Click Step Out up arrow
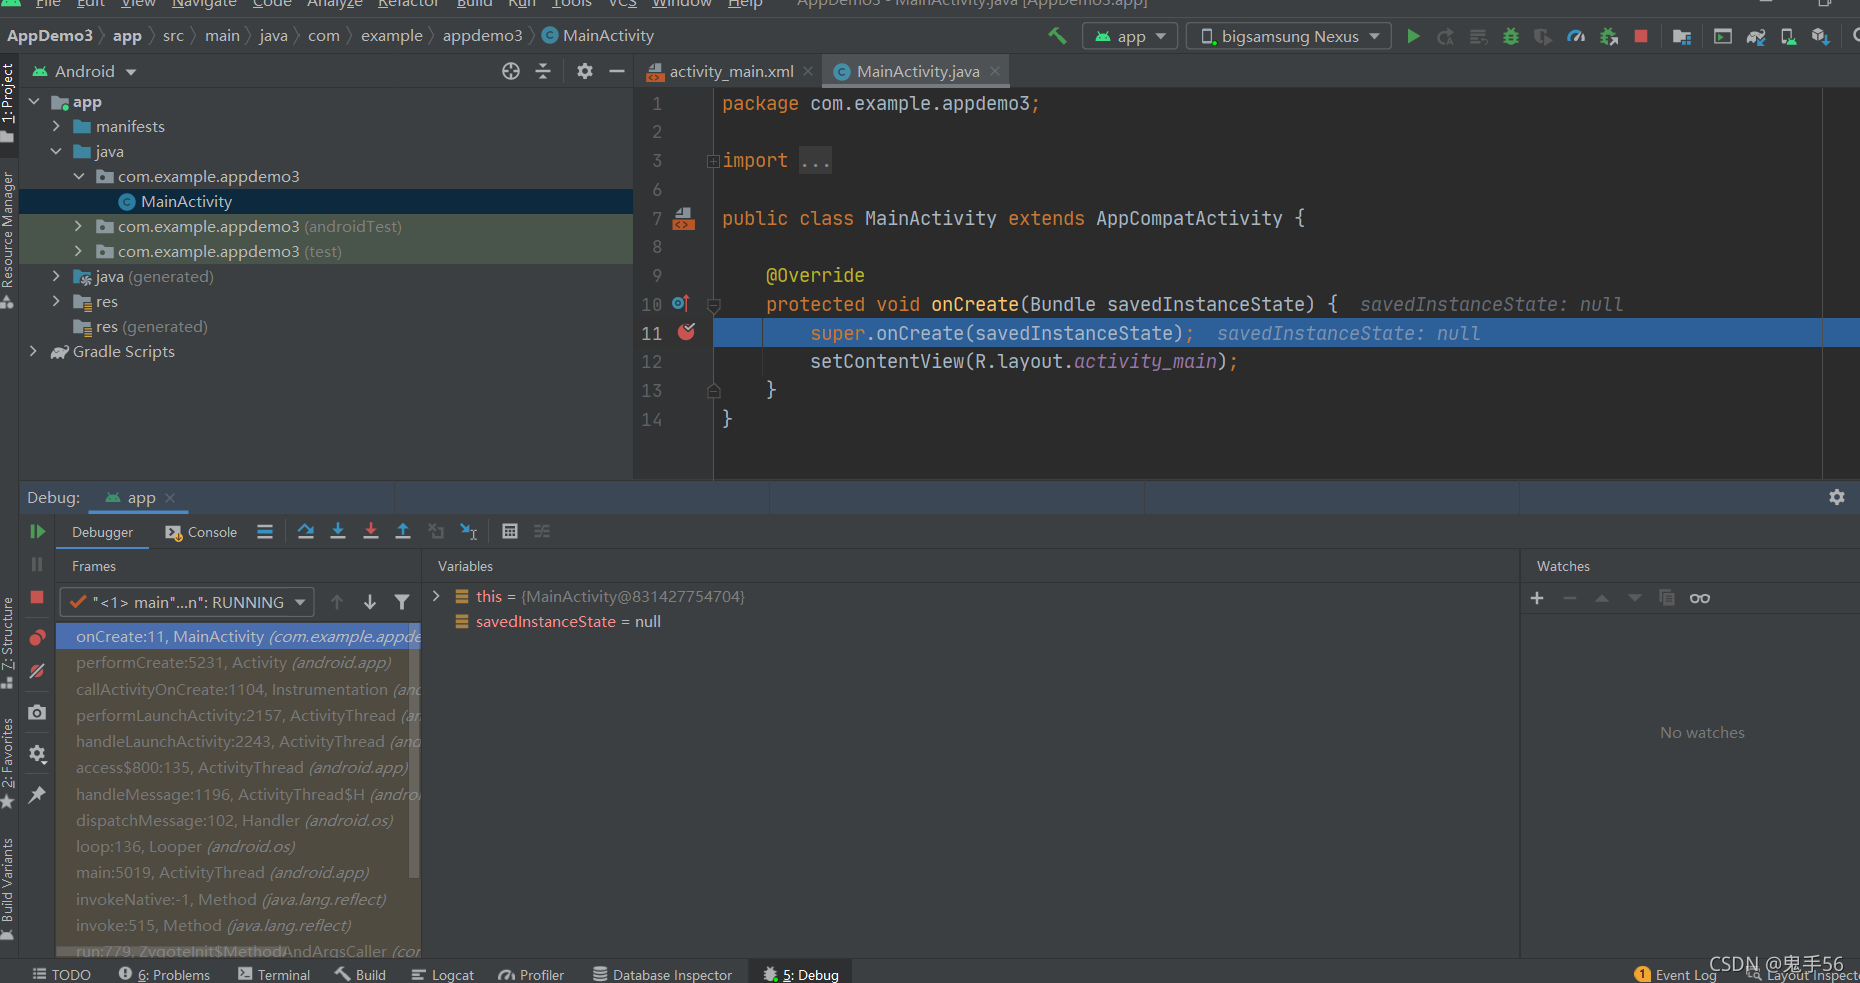Screen dimensions: 1860x983 click(x=403, y=531)
